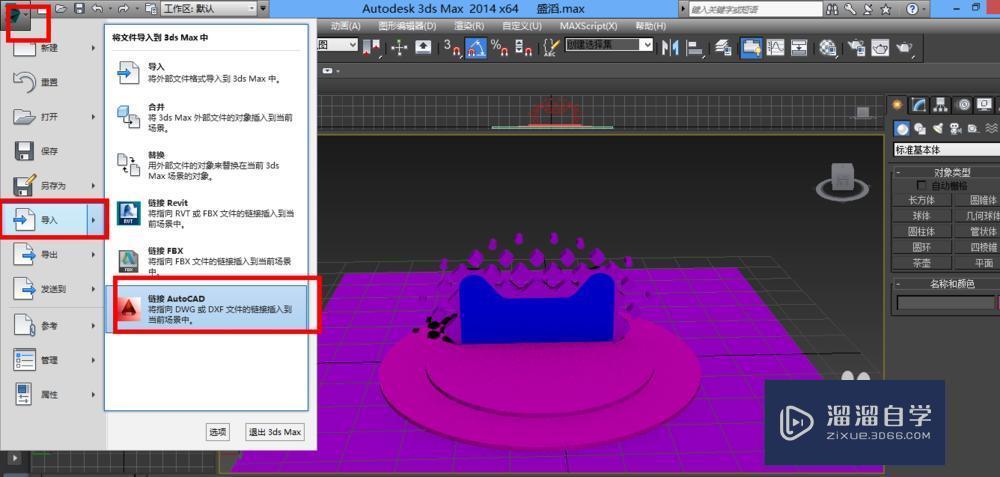Click the object name input field

[946, 302]
